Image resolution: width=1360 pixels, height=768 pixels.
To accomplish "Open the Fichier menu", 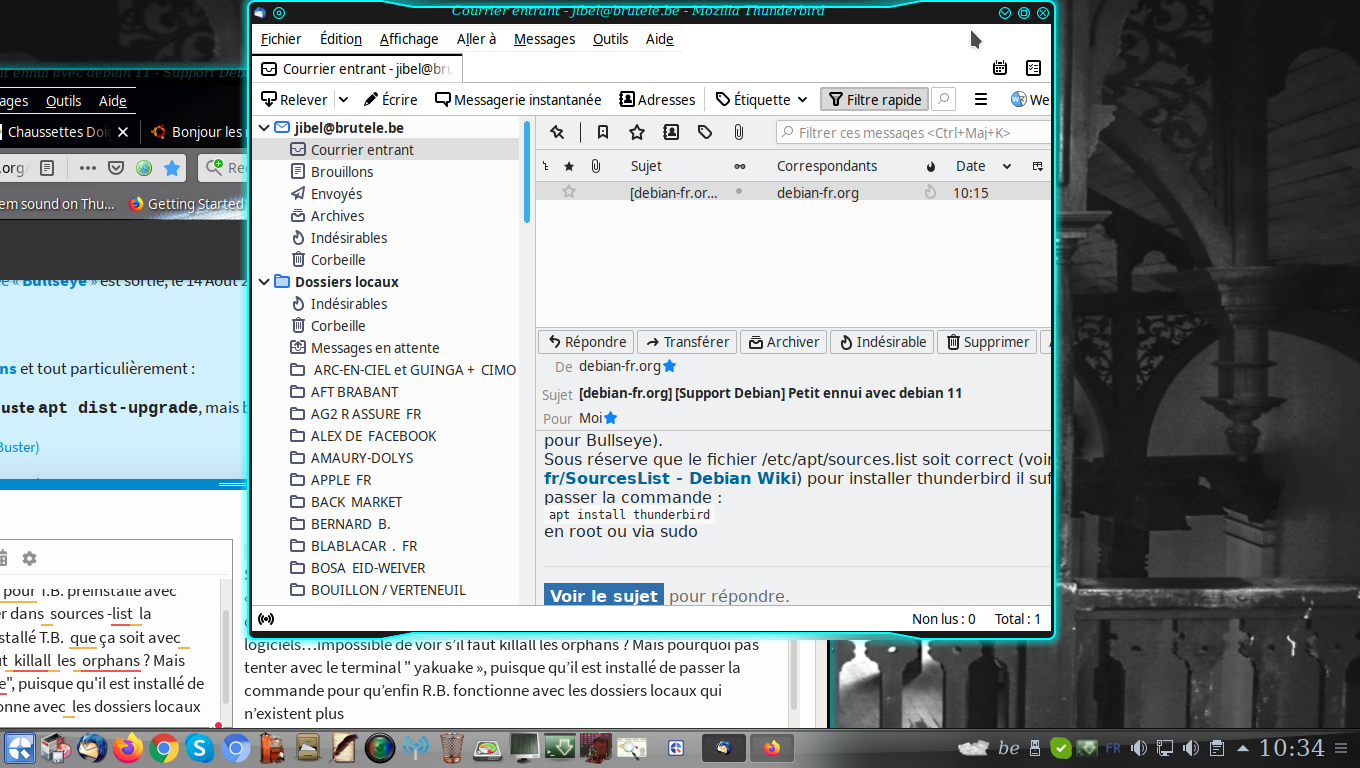I will 281,39.
